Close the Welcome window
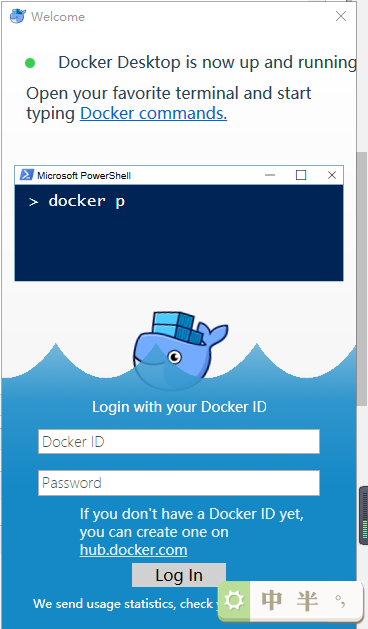 (341, 16)
